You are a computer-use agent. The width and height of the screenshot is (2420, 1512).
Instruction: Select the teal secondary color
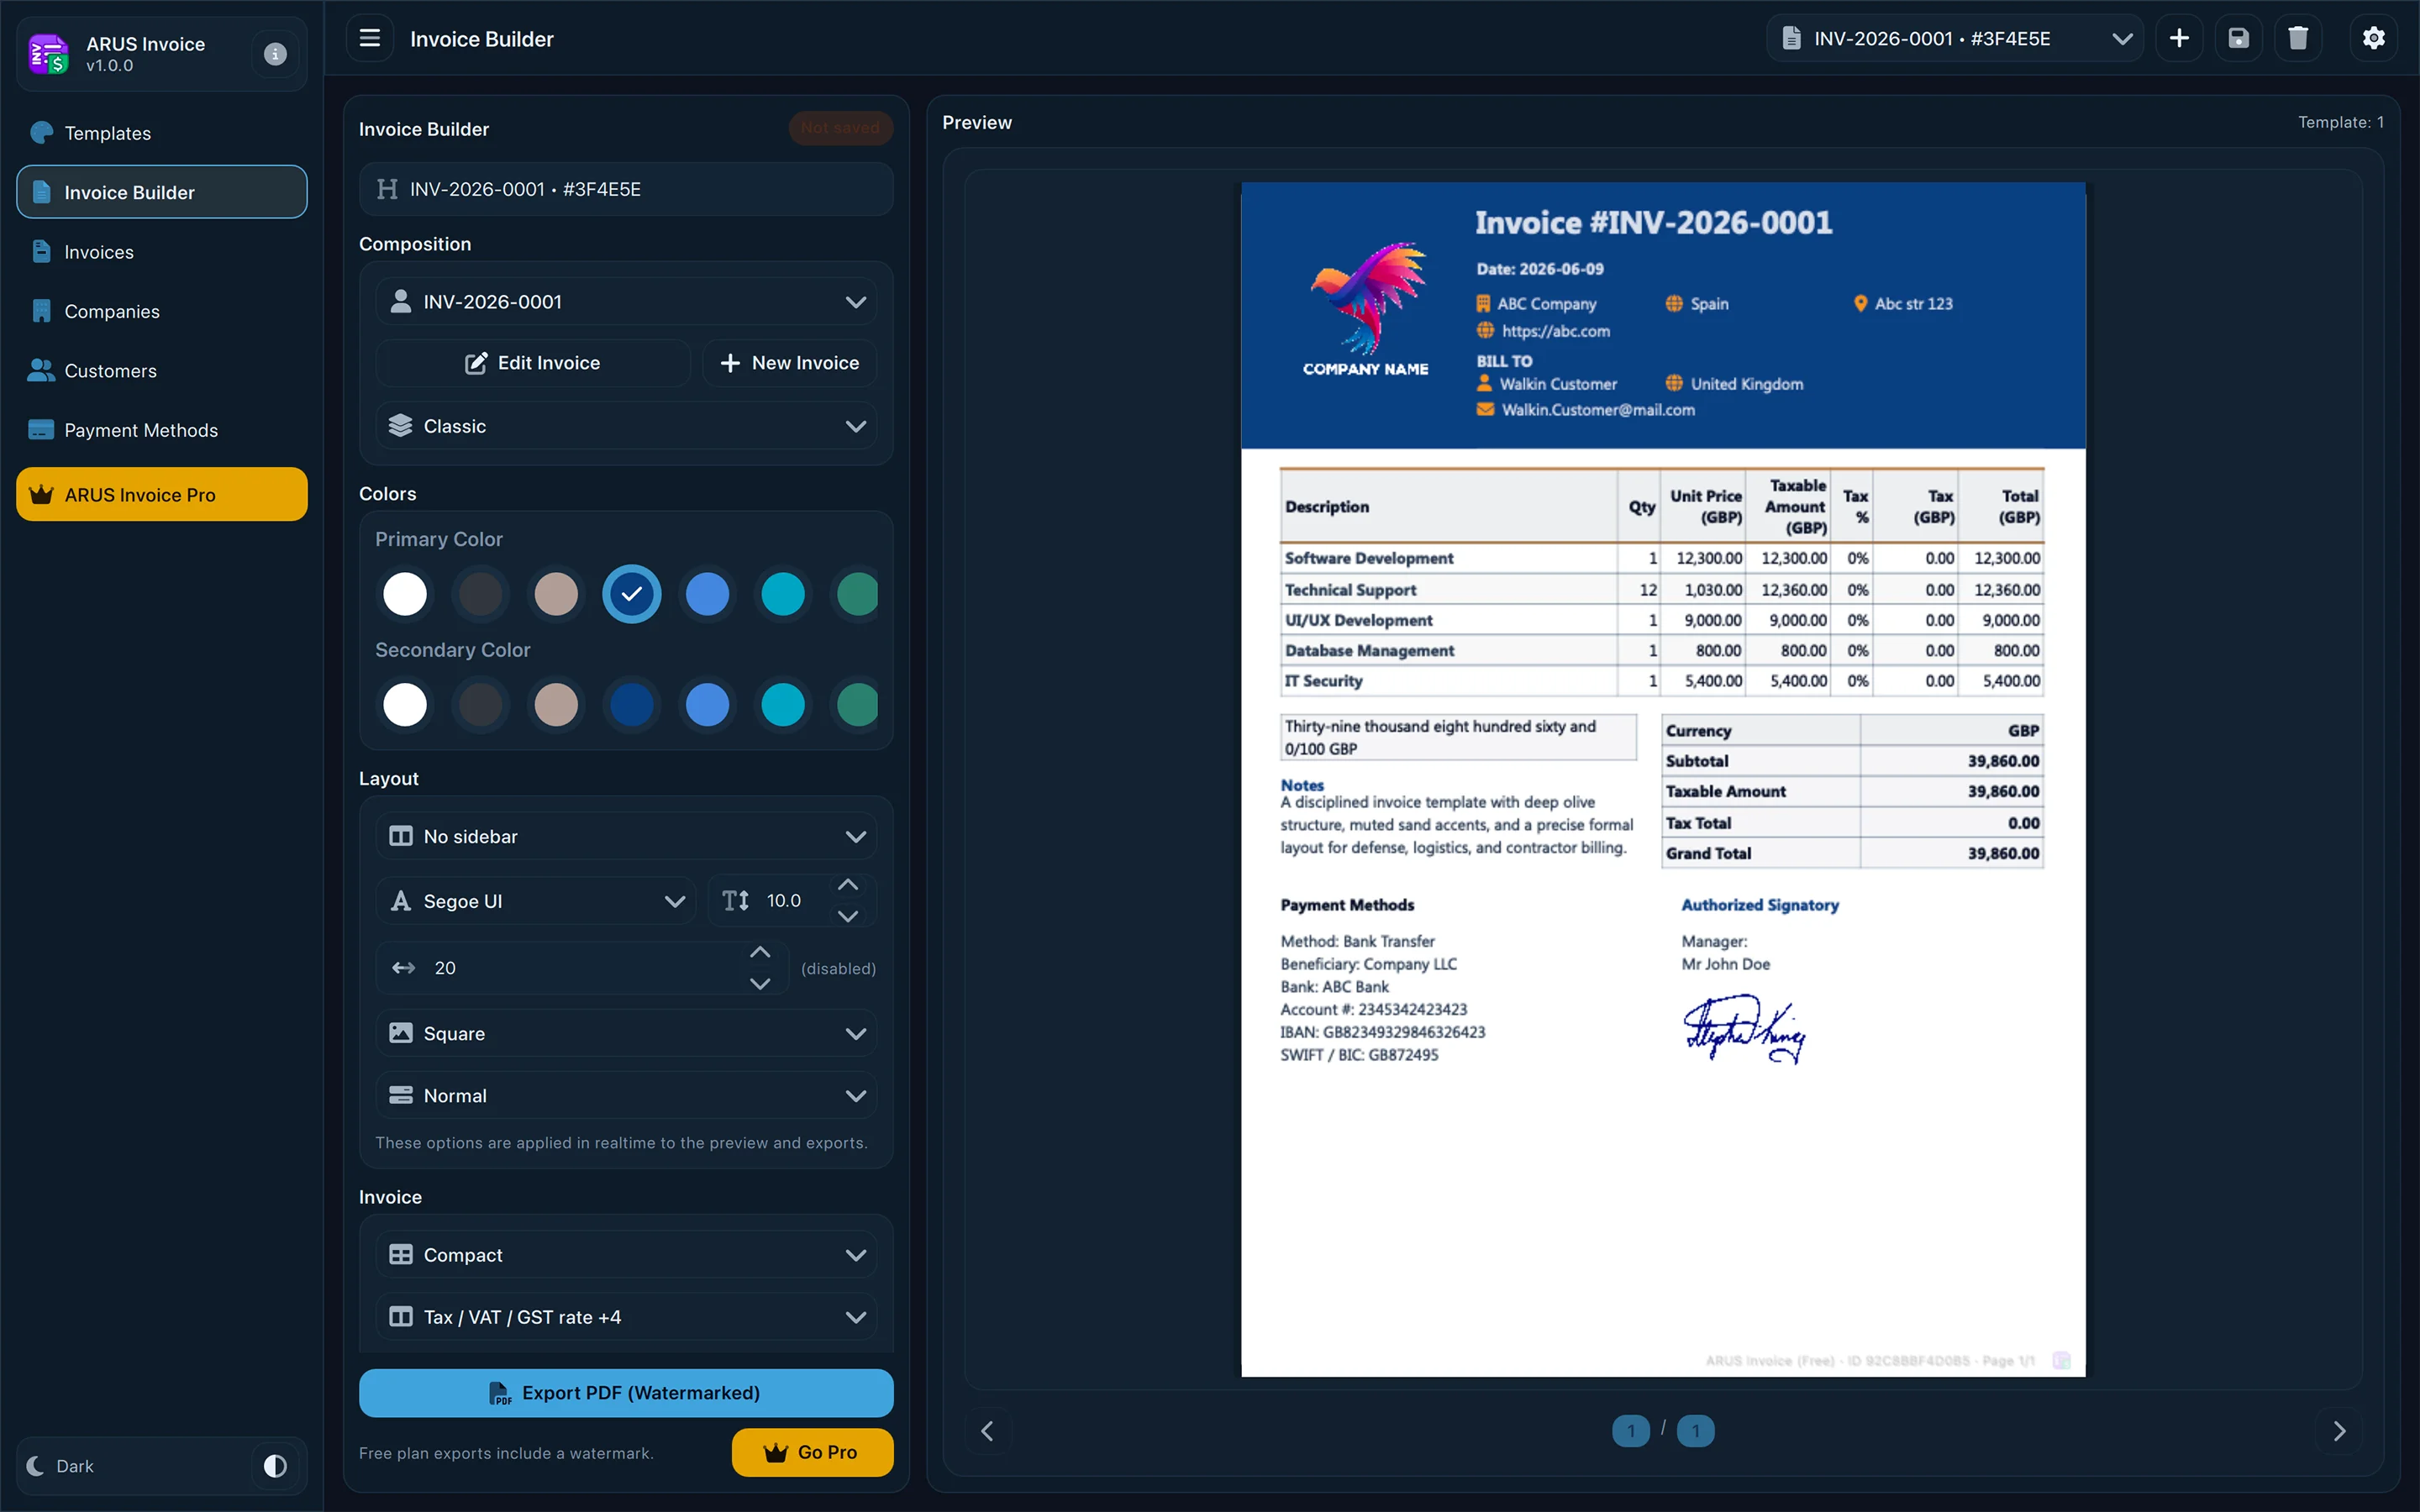[x=782, y=704]
